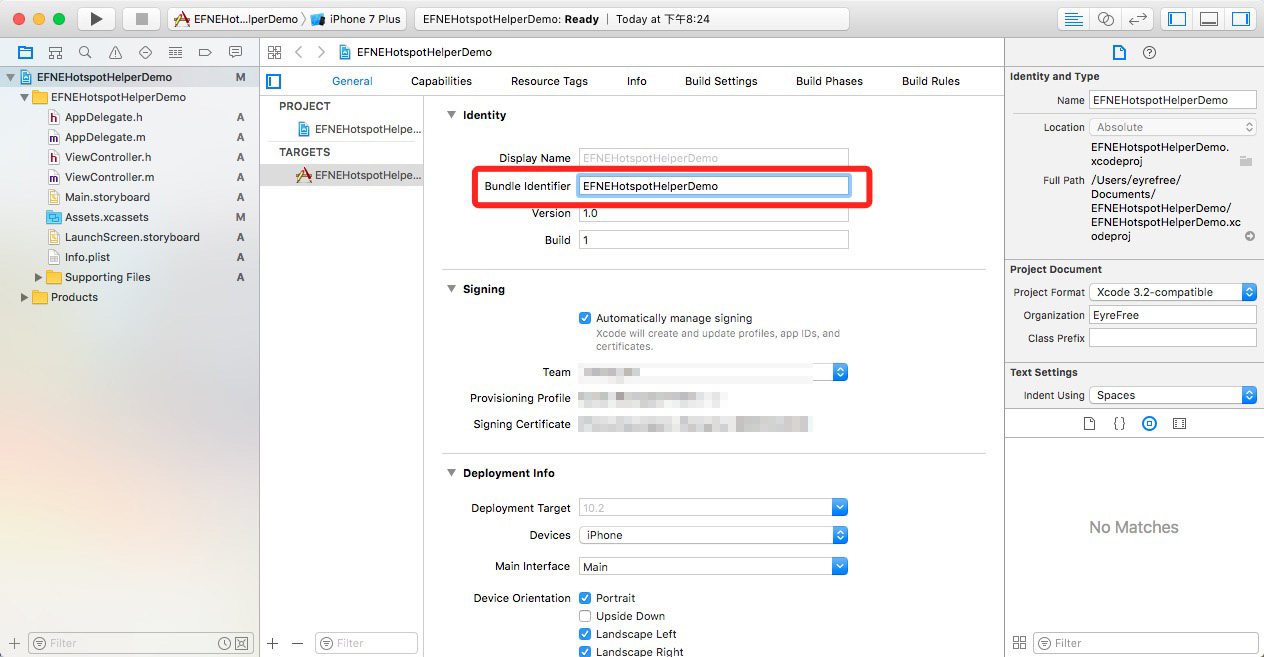Switch to the Build Settings tab
The height and width of the screenshot is (657, 1264).
[x=720, y=81]
